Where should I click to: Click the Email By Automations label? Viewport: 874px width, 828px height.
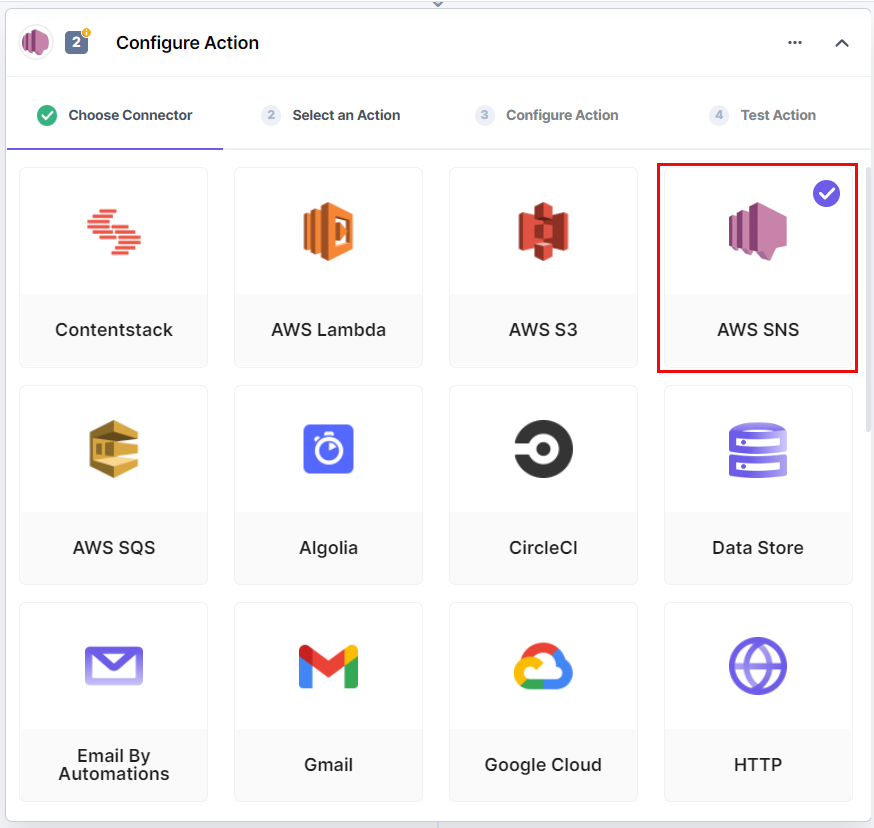[114, 764]
